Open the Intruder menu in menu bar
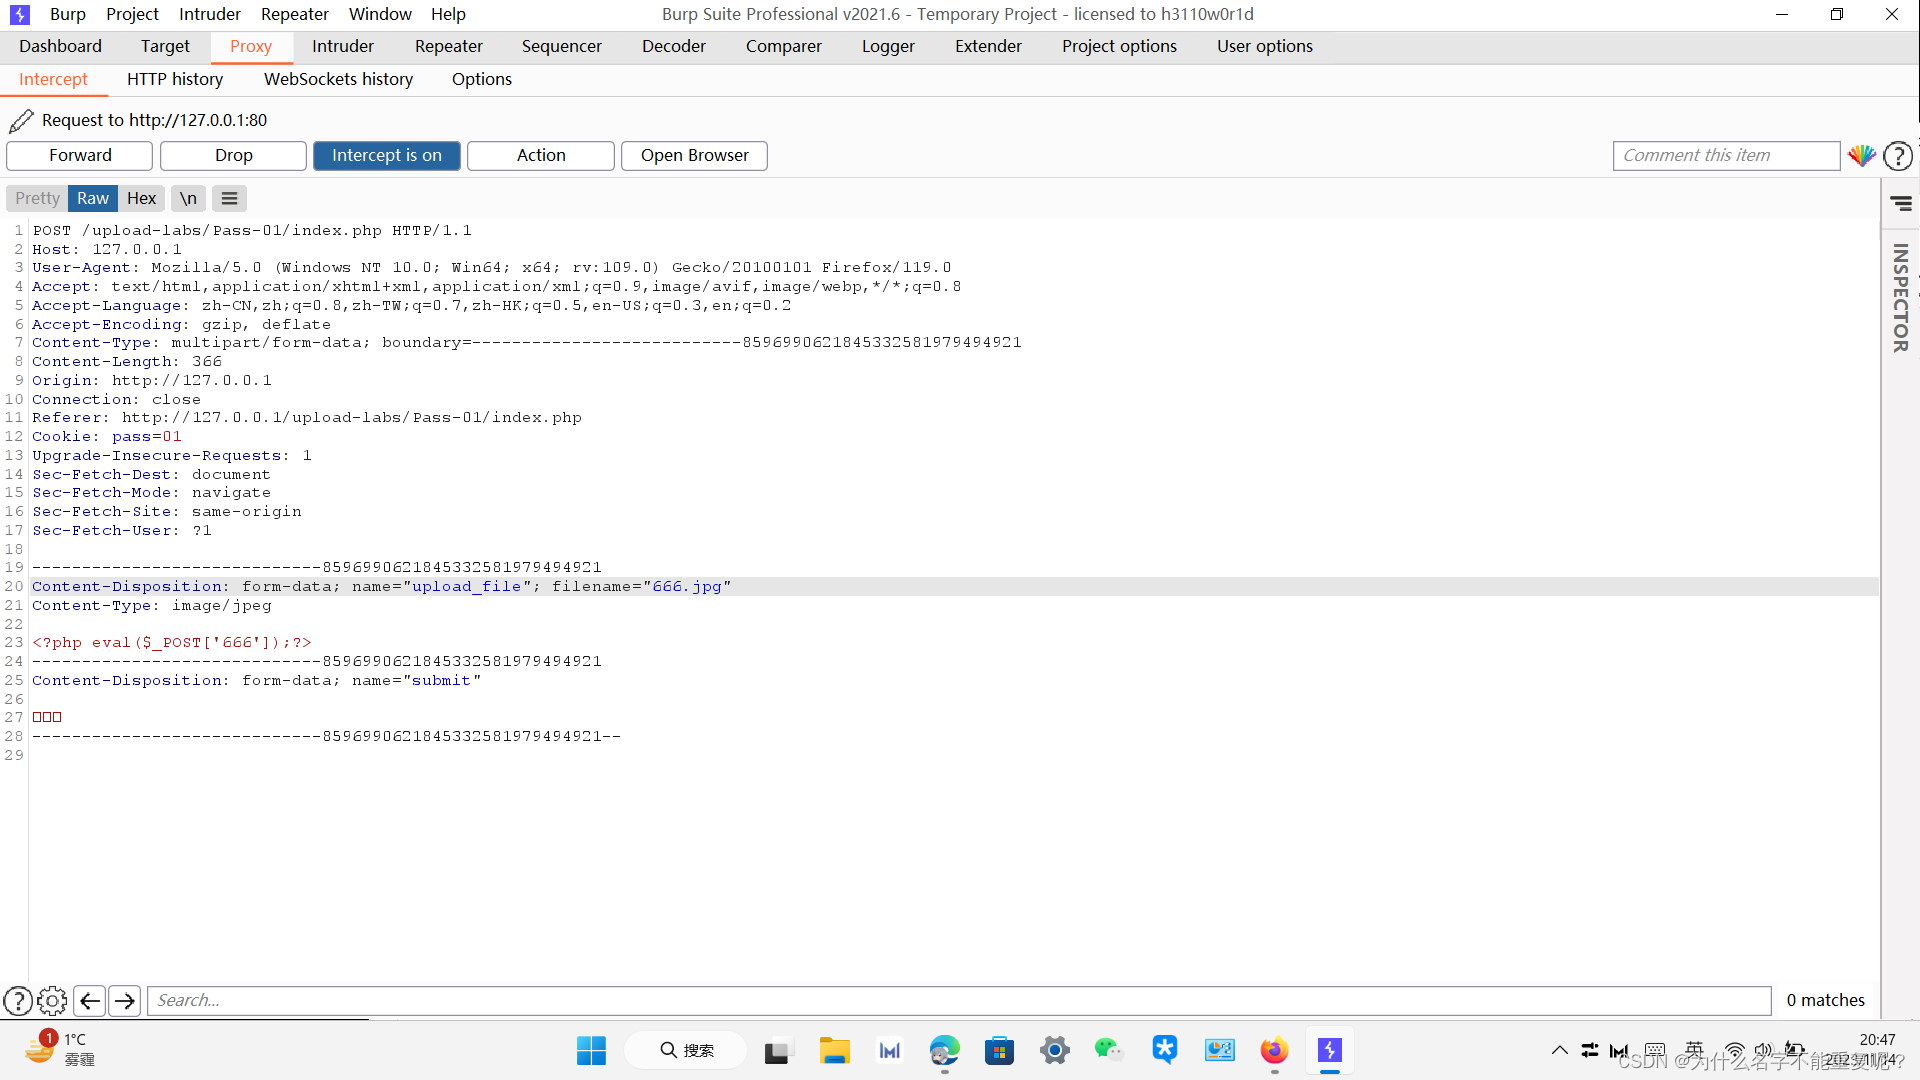 pyautogui.click(x=210, y=14)
